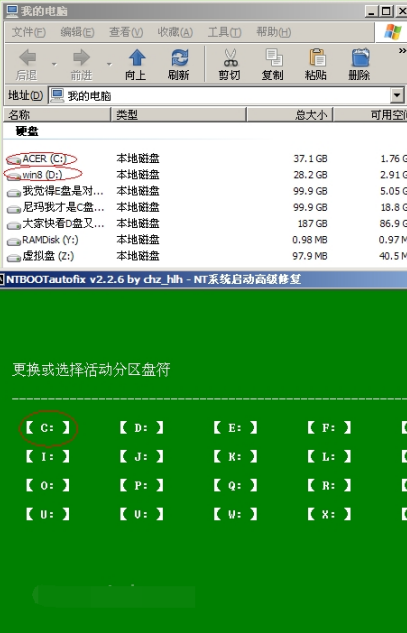Open the address bar dropdown arrow
The image size is (407, 633).
397,96
